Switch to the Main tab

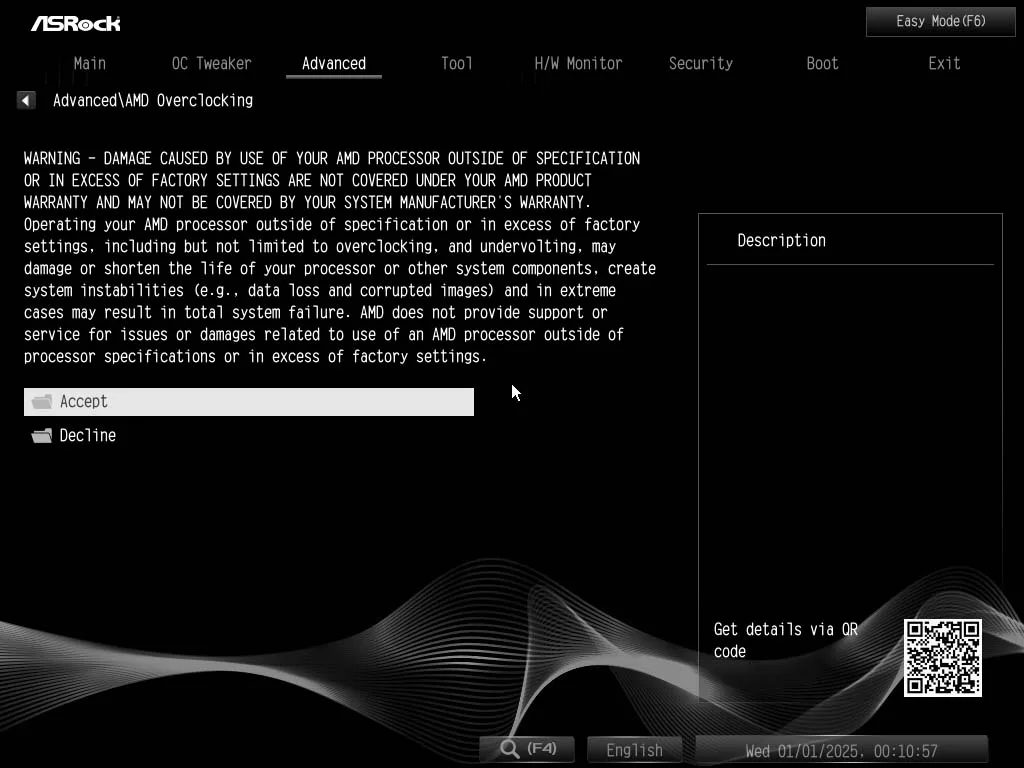click(89, 63)
